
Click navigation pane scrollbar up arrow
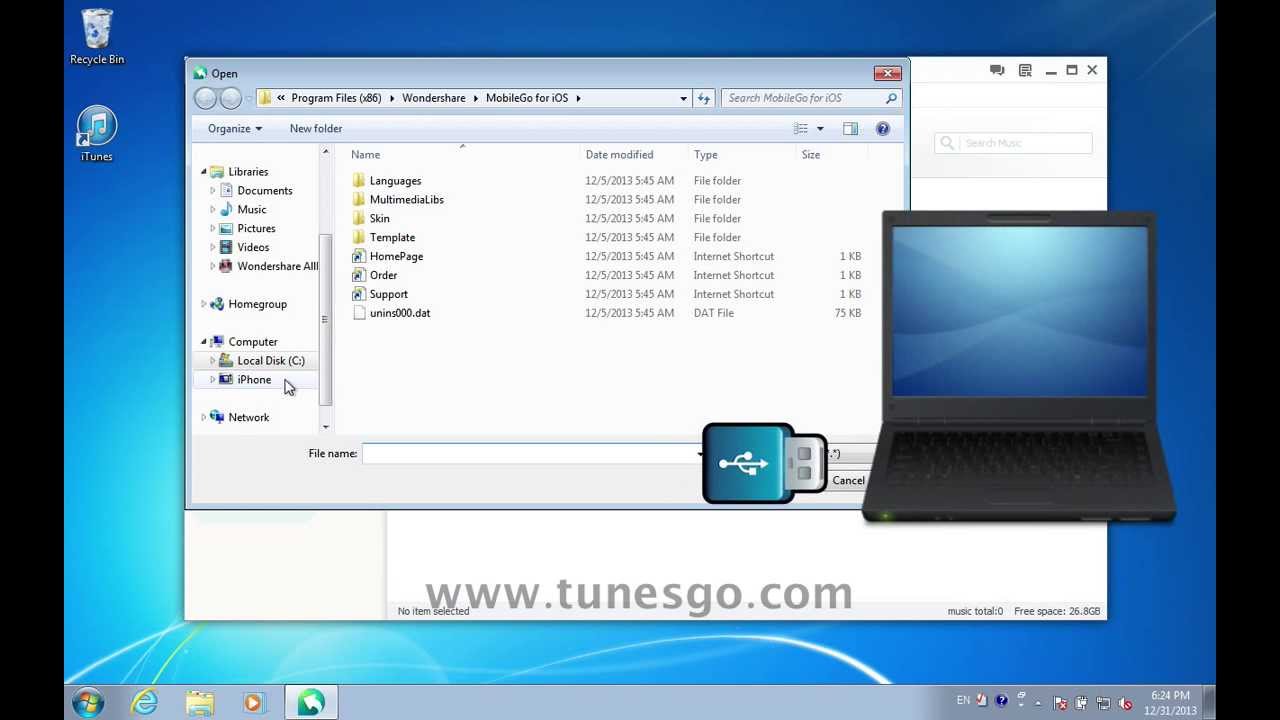click(x=325, y=152)
